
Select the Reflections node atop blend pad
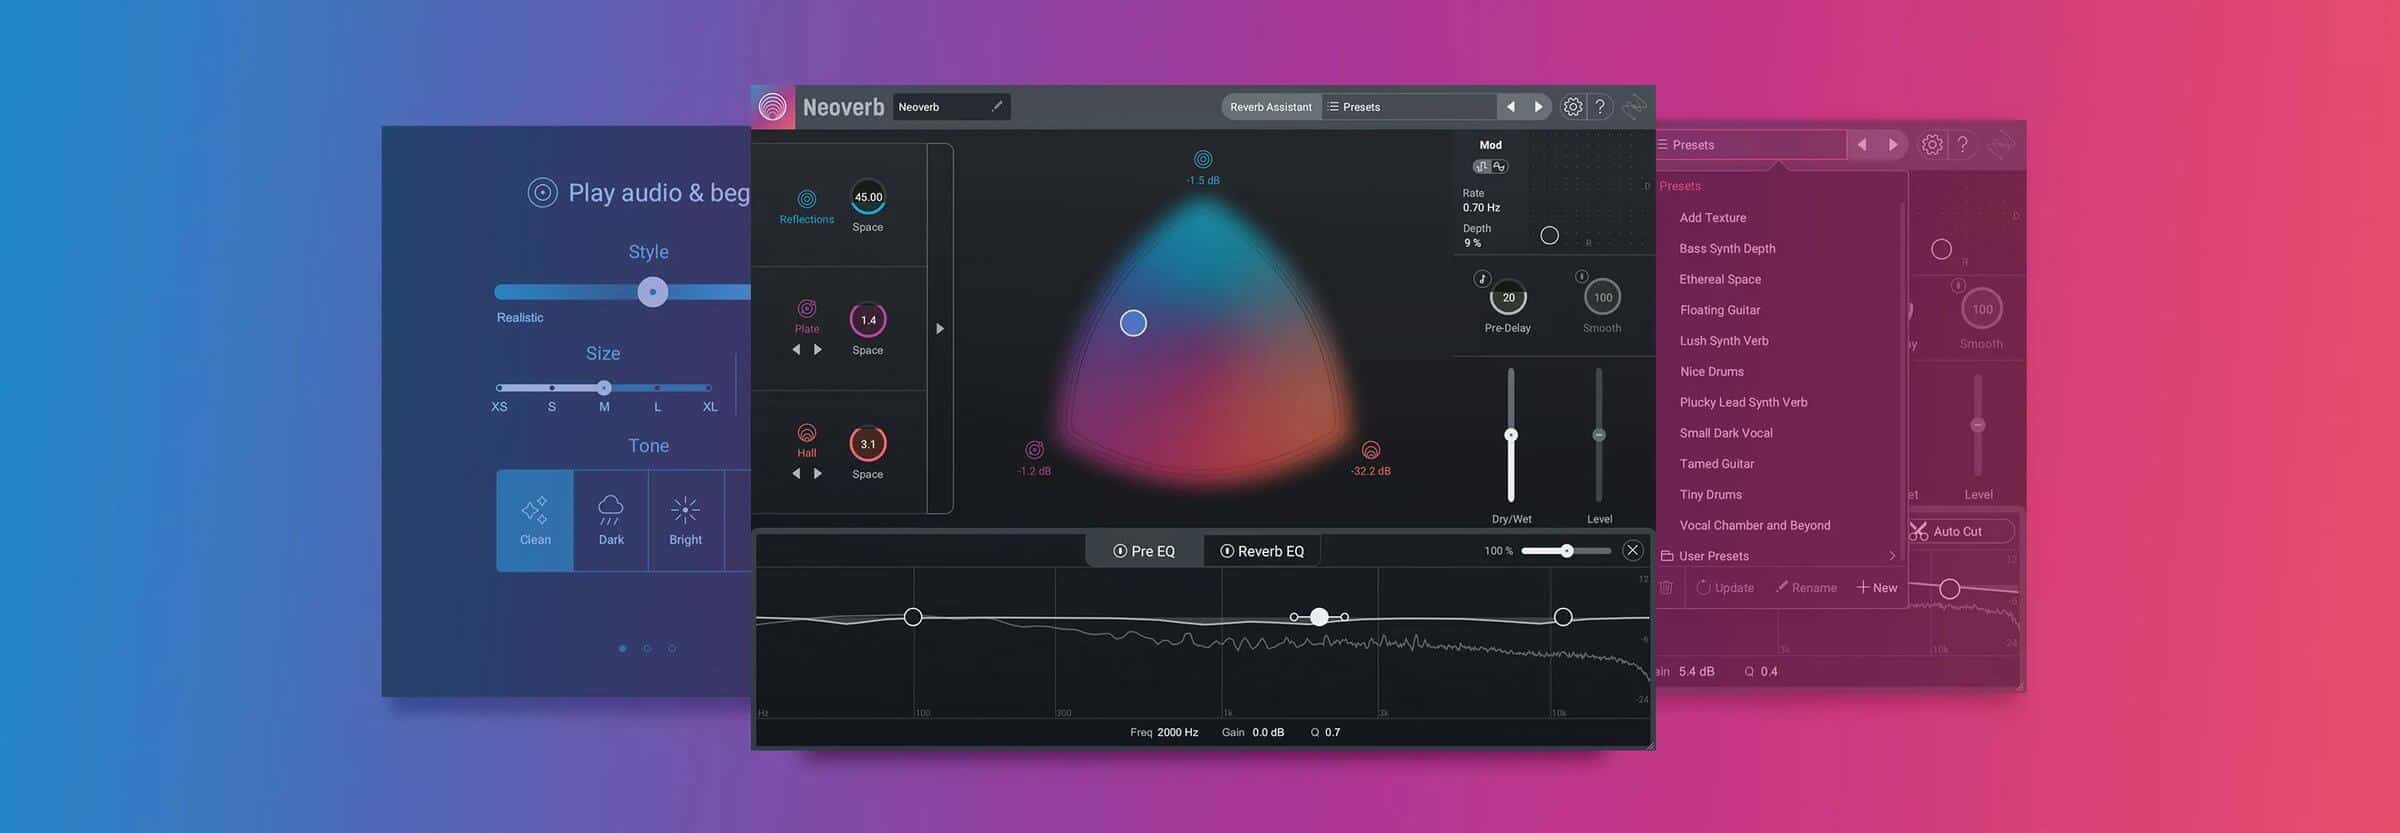pyautogui.click(x=1203, y=159)
